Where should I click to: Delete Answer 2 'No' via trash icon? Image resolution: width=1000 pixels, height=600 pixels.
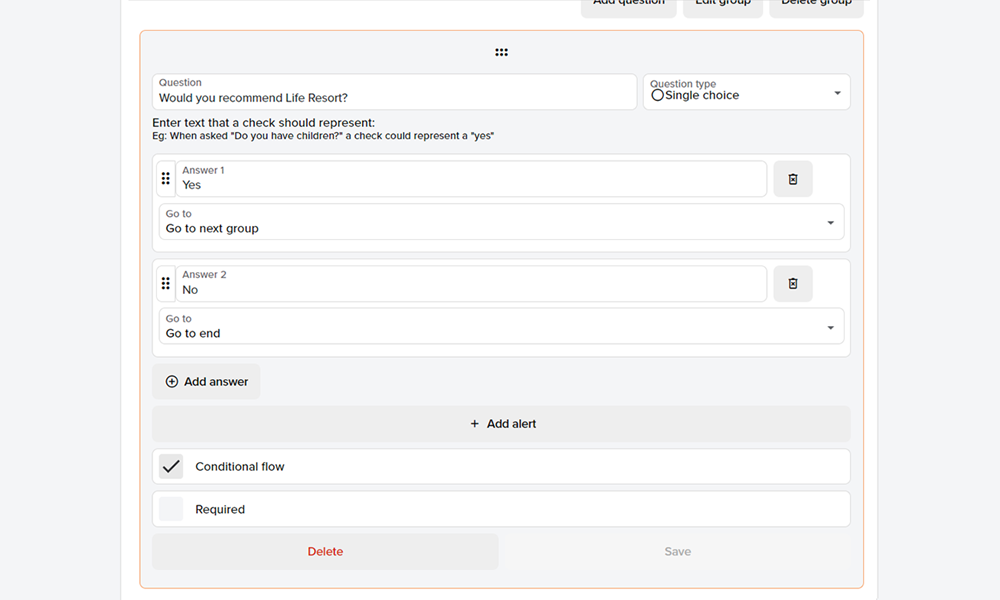793,284
